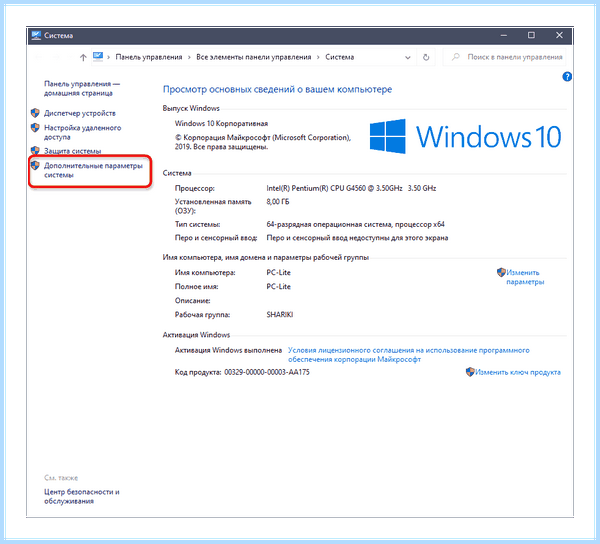Click Активация Windows выполнена text
The width and height of the screenshot is (600, 544).
228,350
